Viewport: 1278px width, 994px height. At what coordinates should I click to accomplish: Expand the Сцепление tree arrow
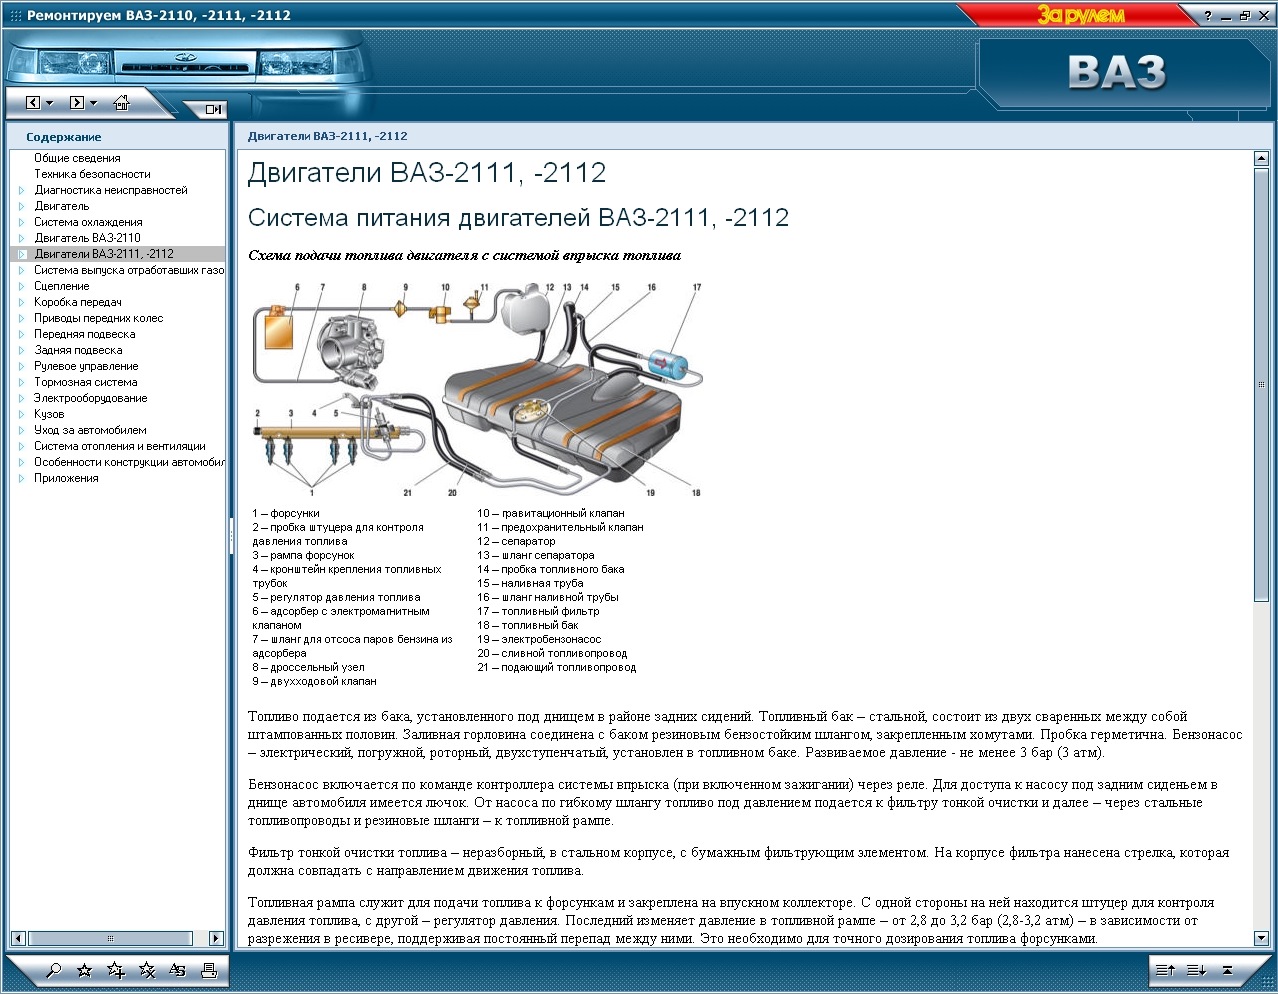[21, 286]
